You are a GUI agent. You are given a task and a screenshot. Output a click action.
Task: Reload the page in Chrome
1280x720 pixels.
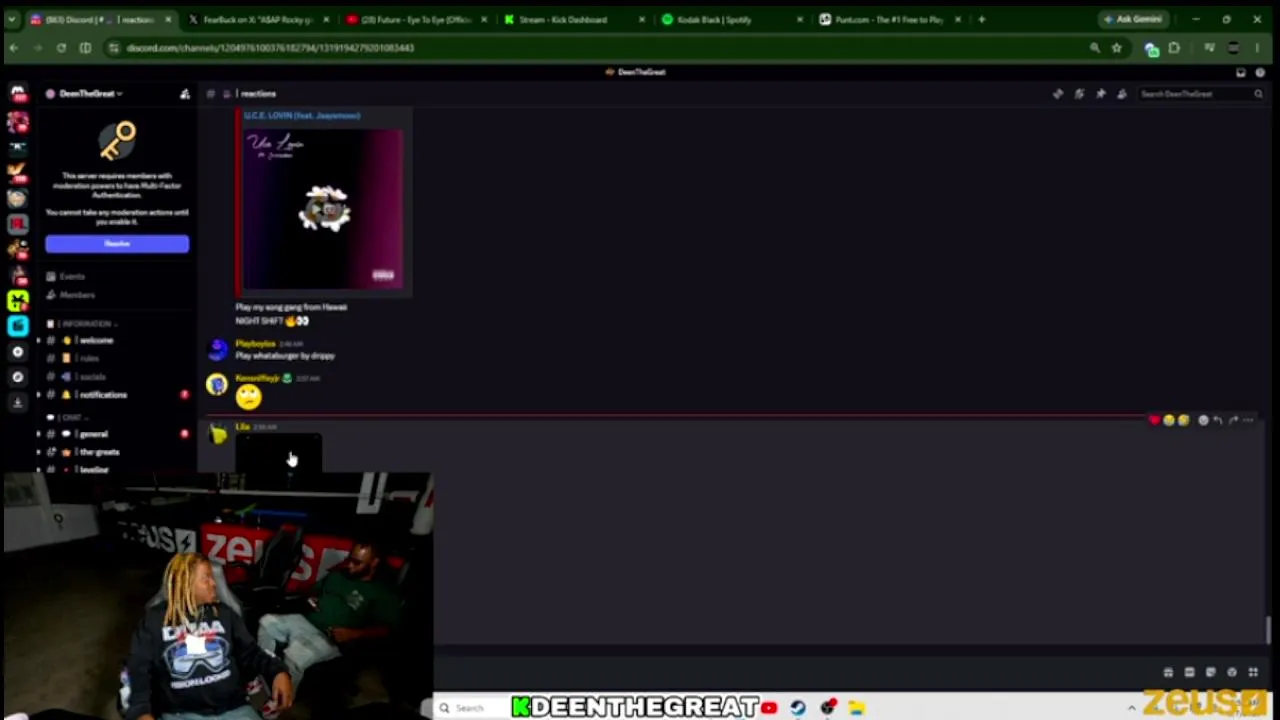click(61, 48)
